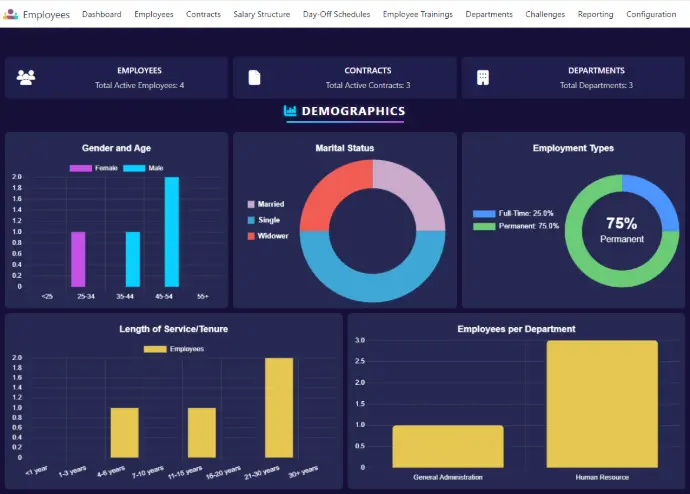
Task: Click the pink Married donut segment
Action: [x=414, y=190]
